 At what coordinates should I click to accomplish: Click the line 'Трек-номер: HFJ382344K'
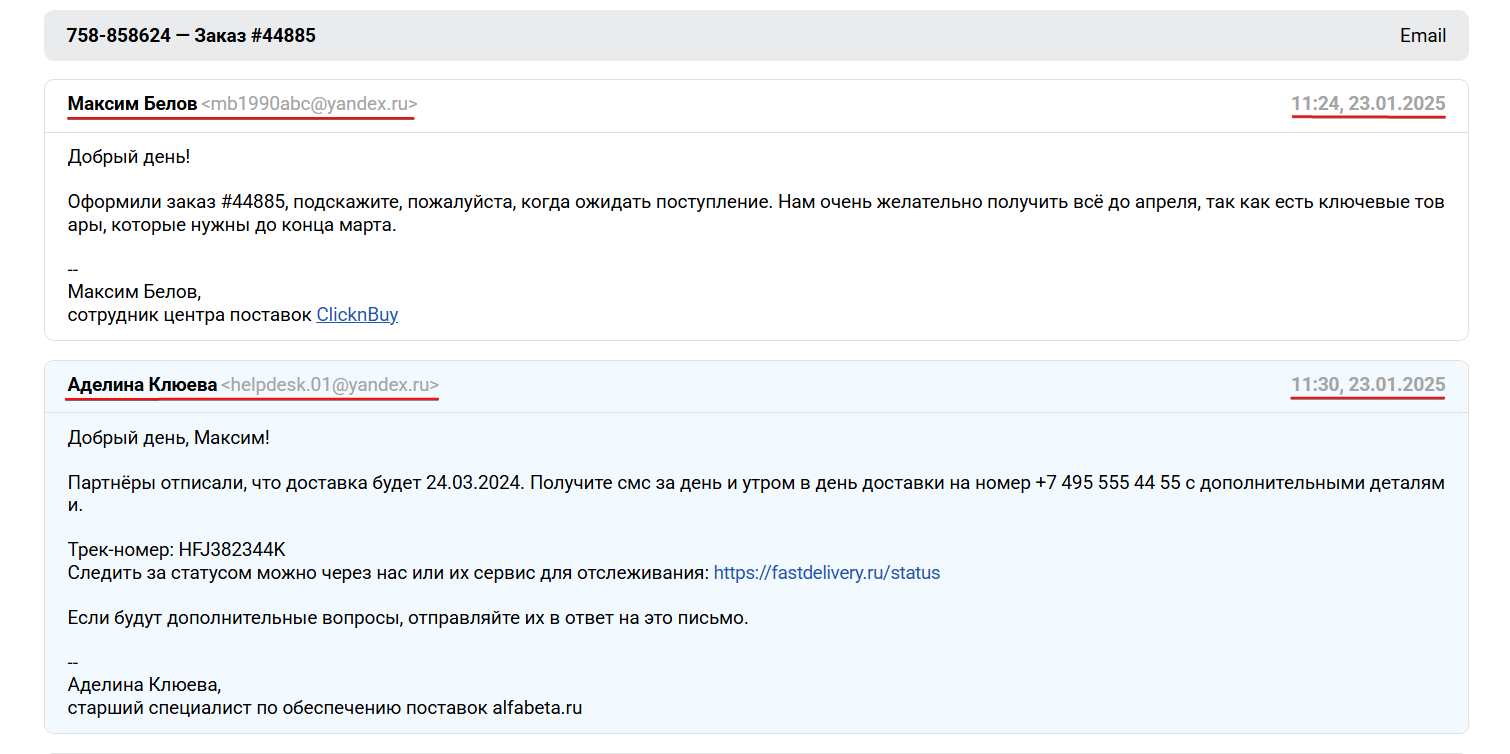click(x=177, y=550)
